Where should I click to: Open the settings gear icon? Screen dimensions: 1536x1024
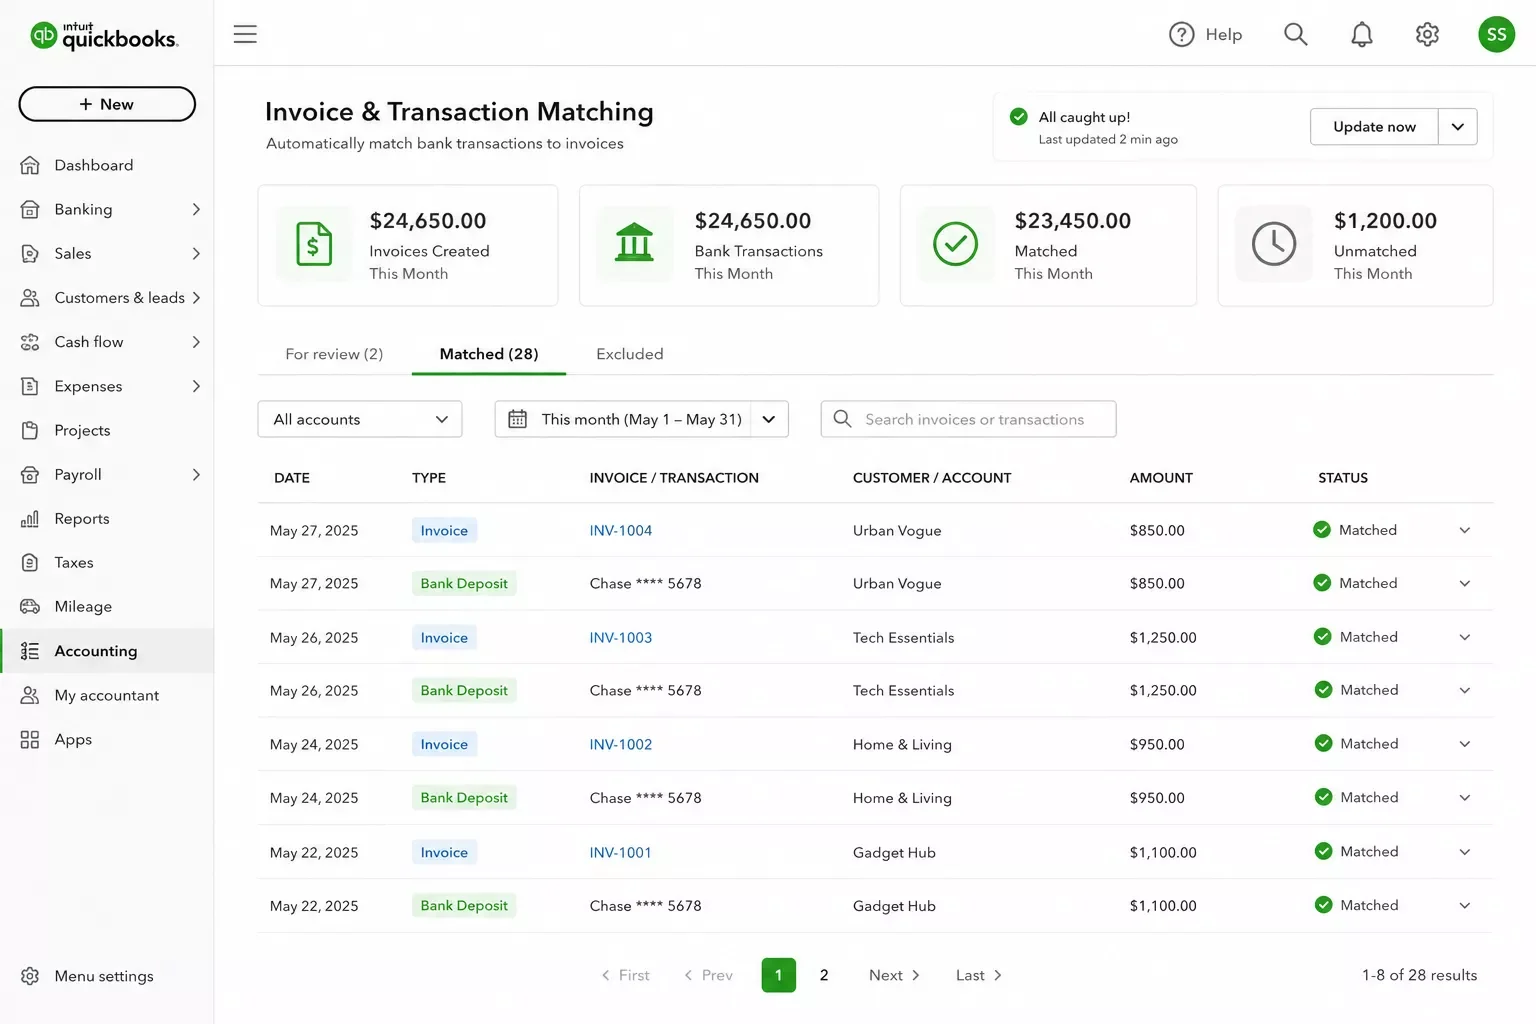point(1427,34)
